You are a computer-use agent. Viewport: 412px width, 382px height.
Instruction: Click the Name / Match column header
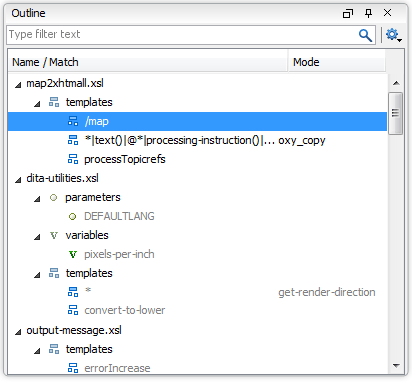148,62
